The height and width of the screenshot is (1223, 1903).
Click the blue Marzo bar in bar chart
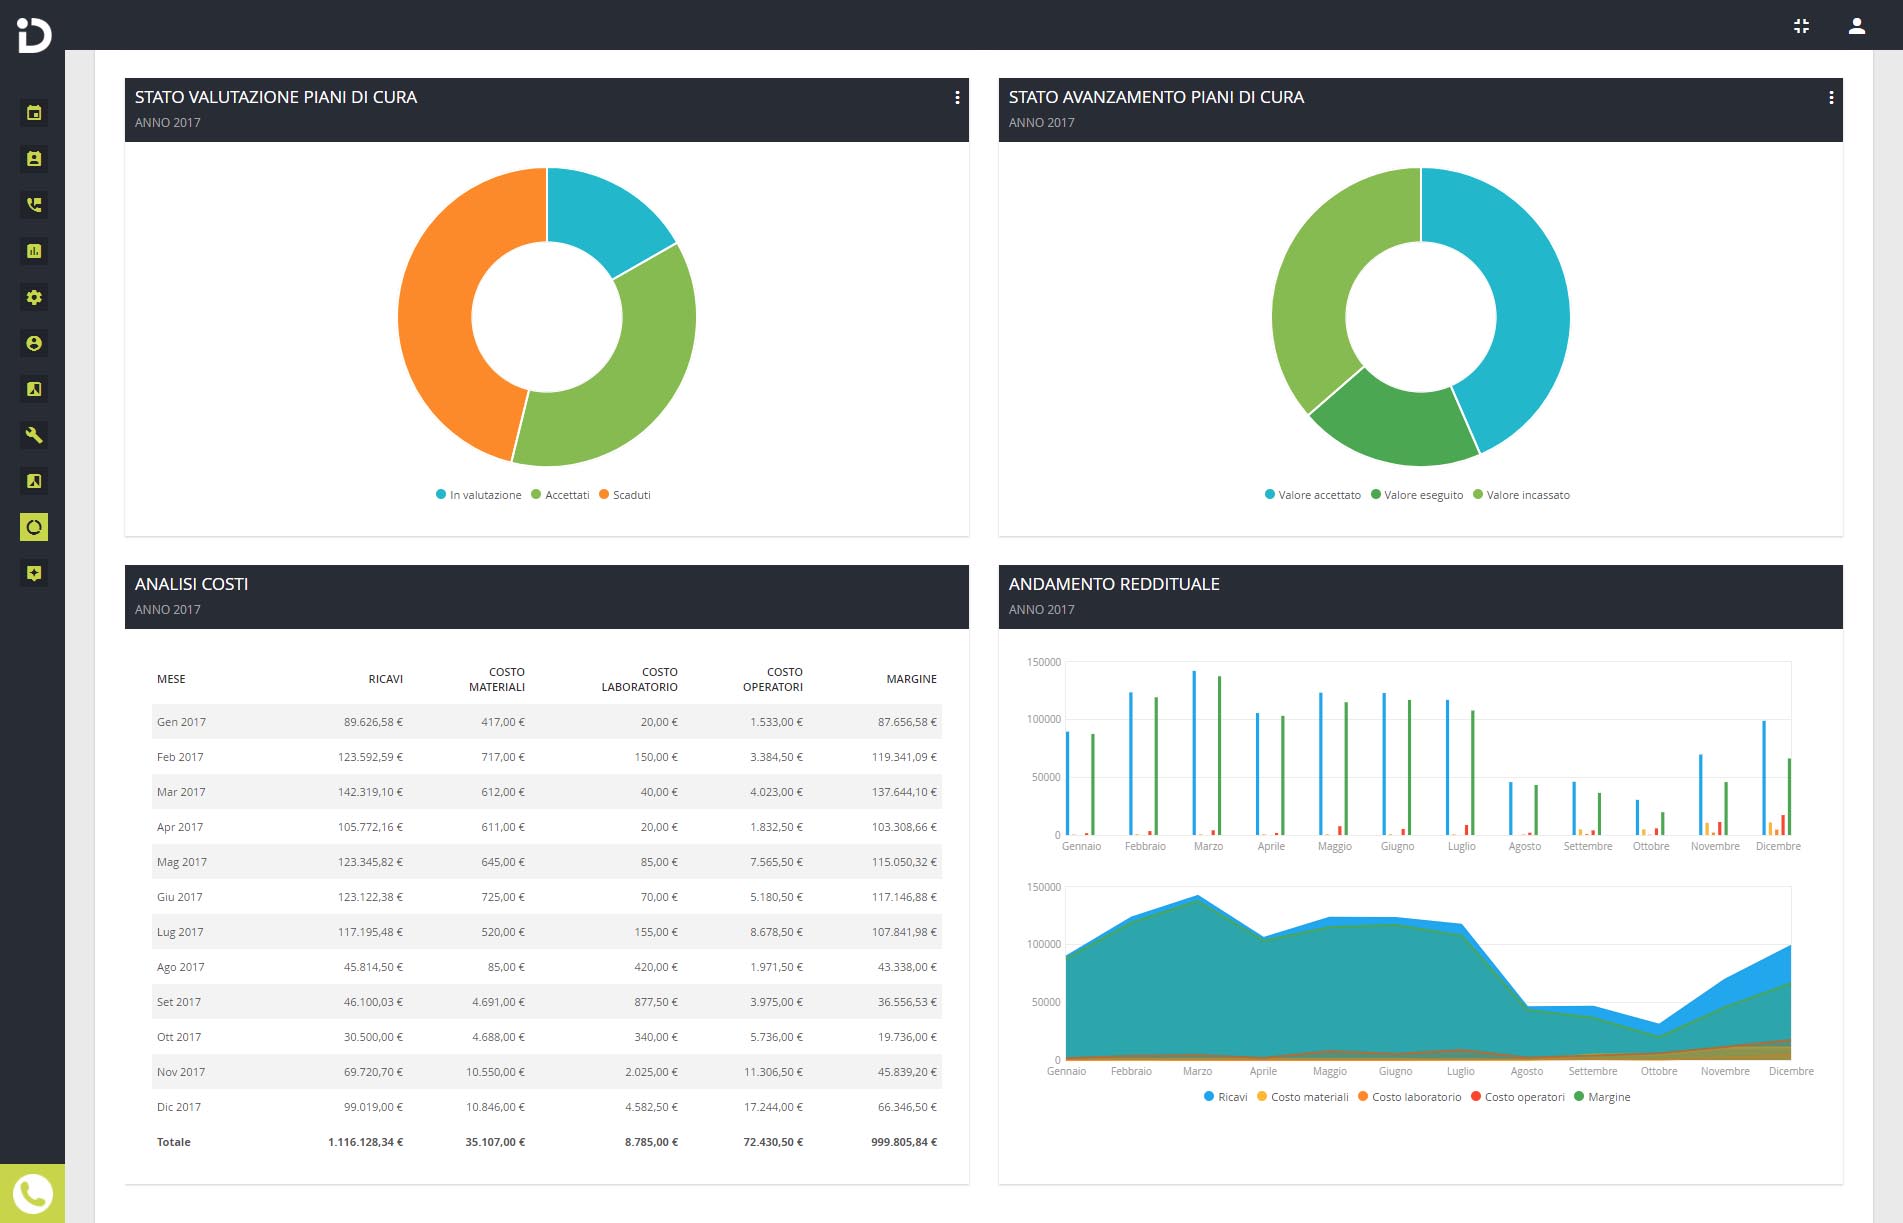(x=1194, y=753)
